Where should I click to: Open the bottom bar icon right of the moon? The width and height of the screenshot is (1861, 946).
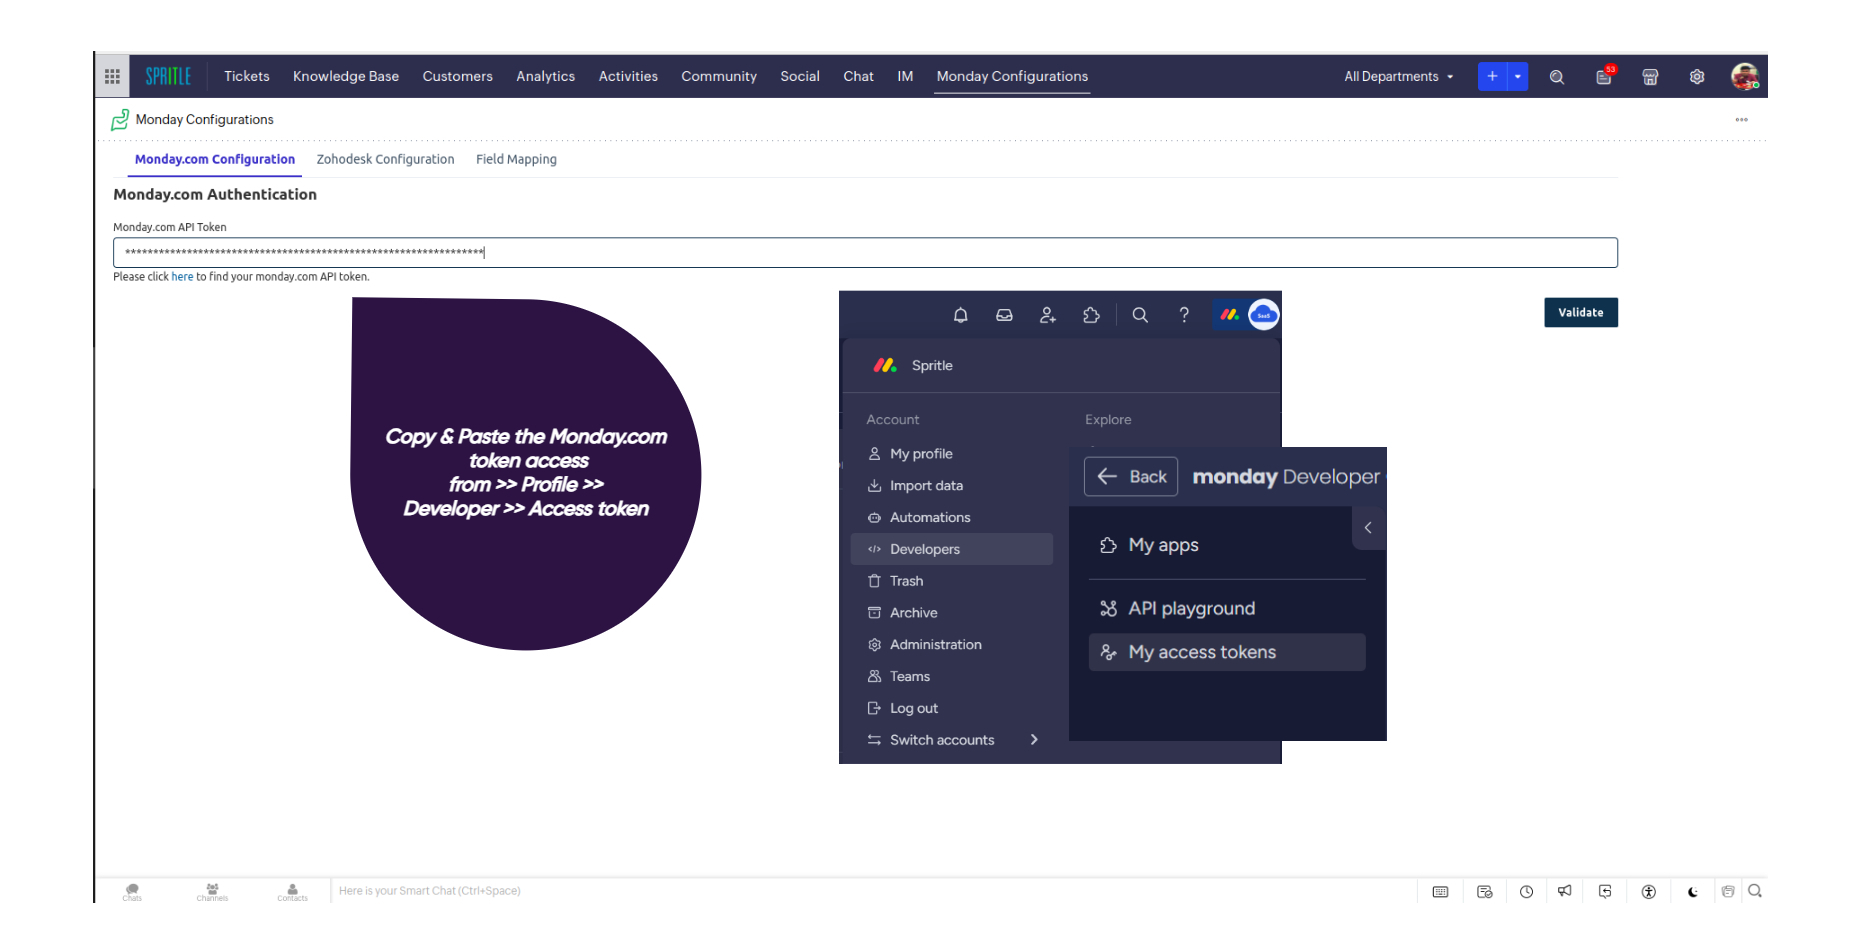1728,891
